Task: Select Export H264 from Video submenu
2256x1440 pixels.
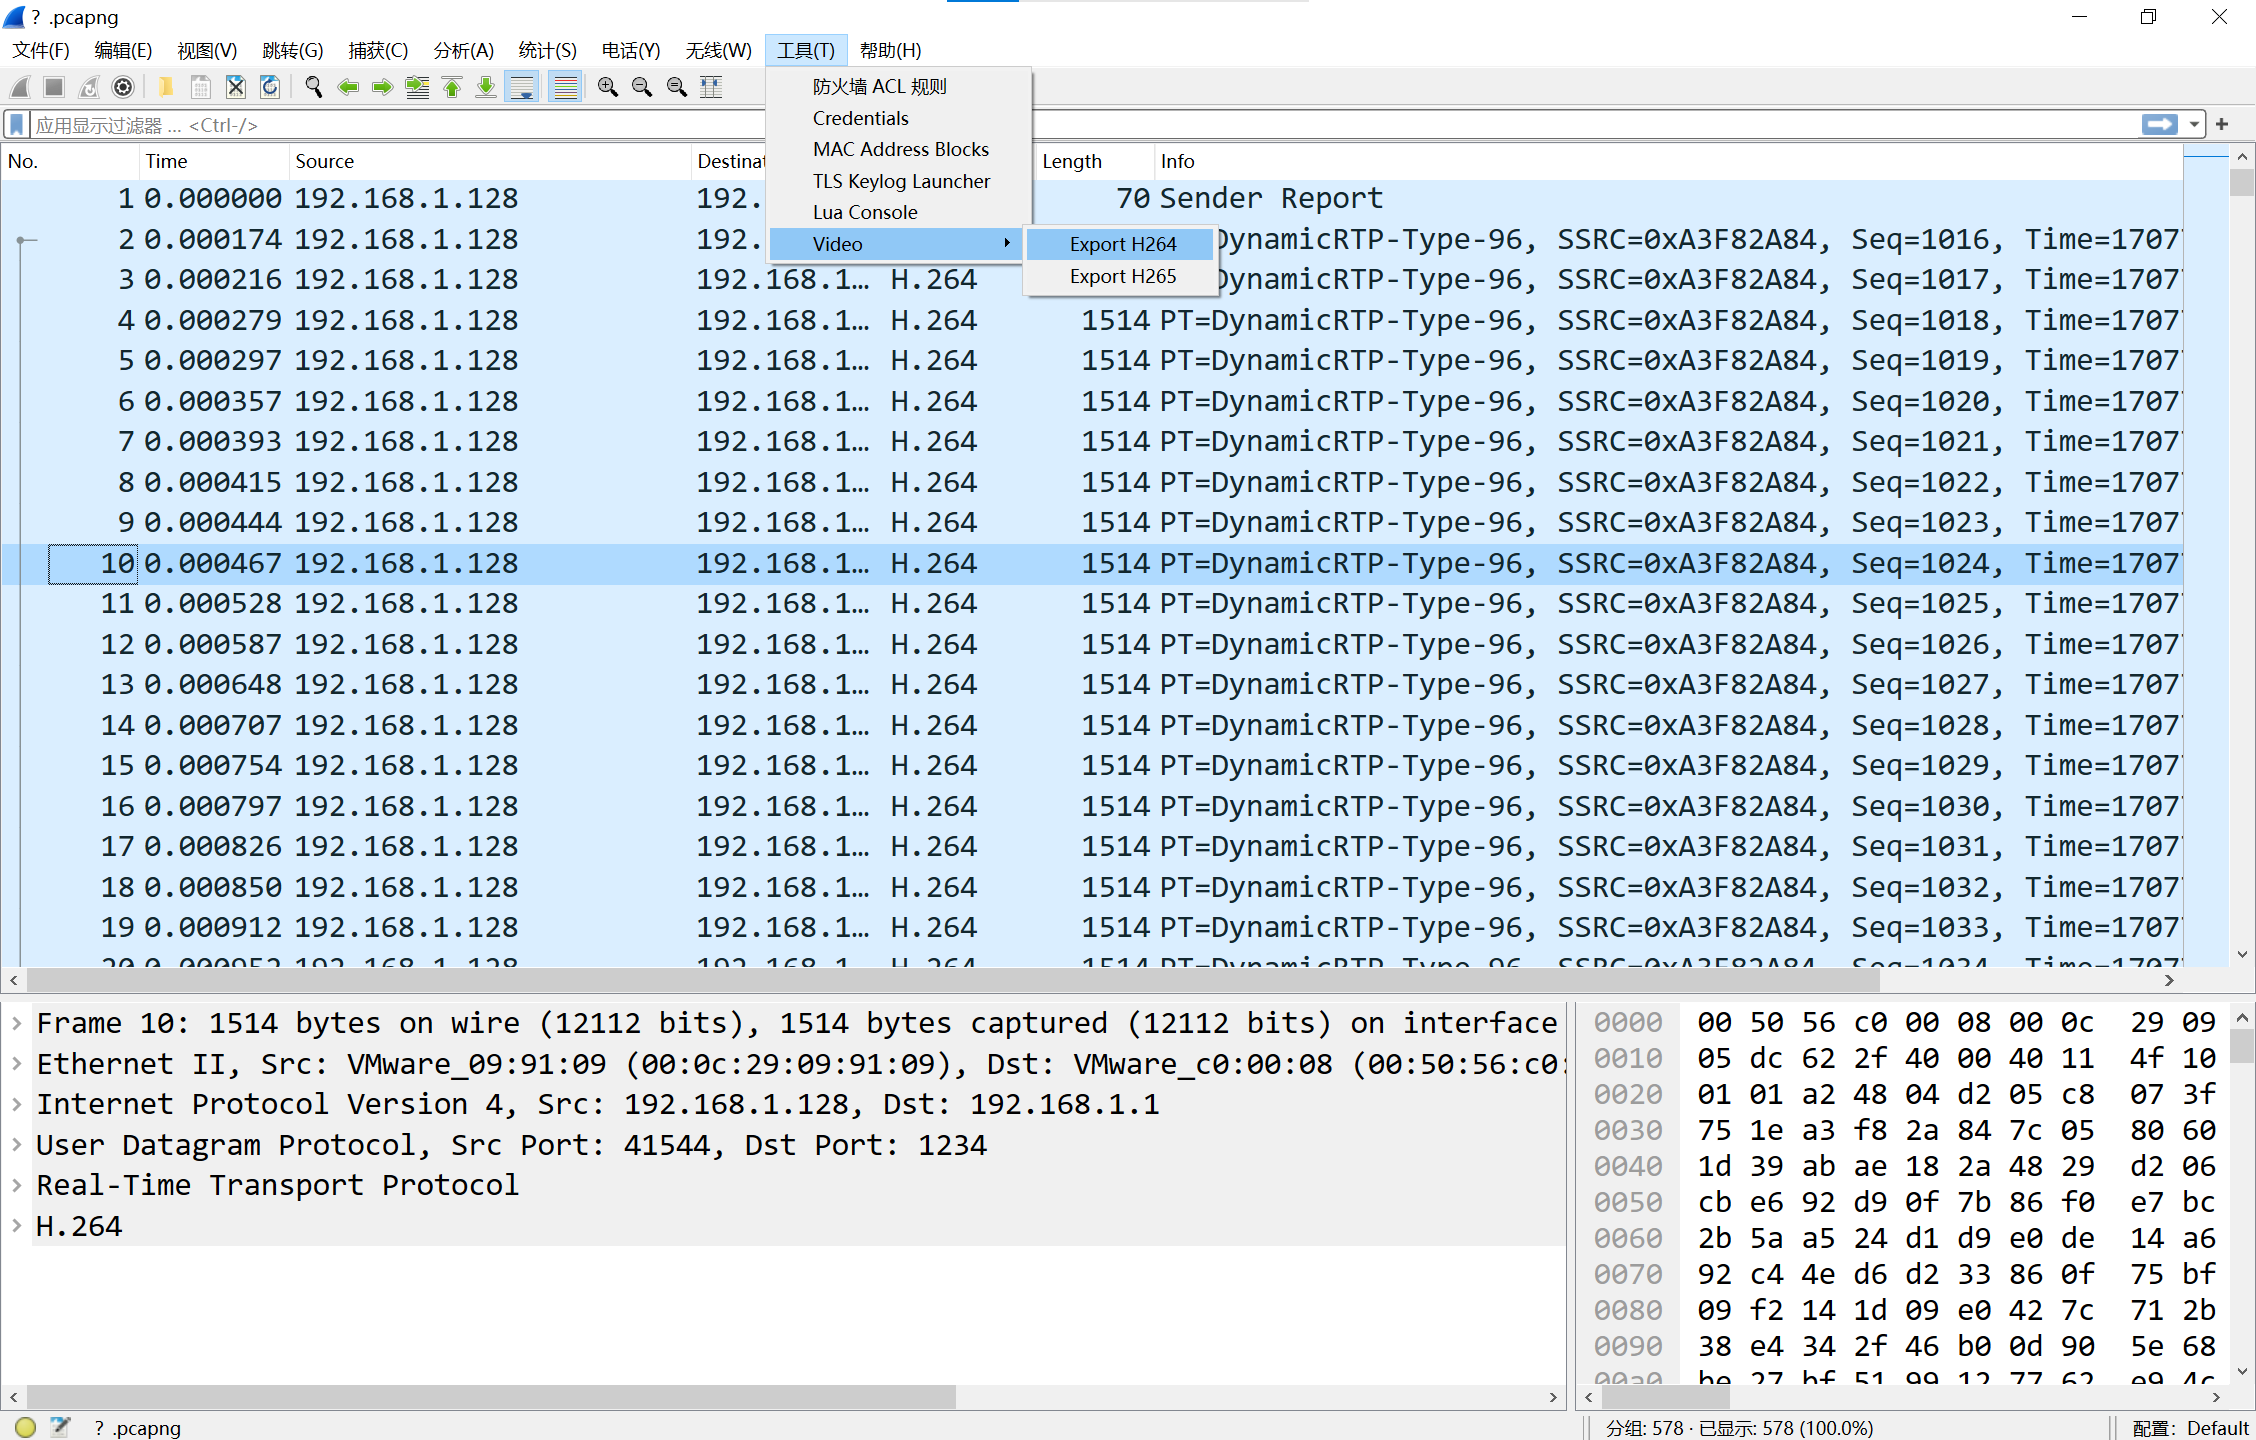Action: coord(1121,244)
